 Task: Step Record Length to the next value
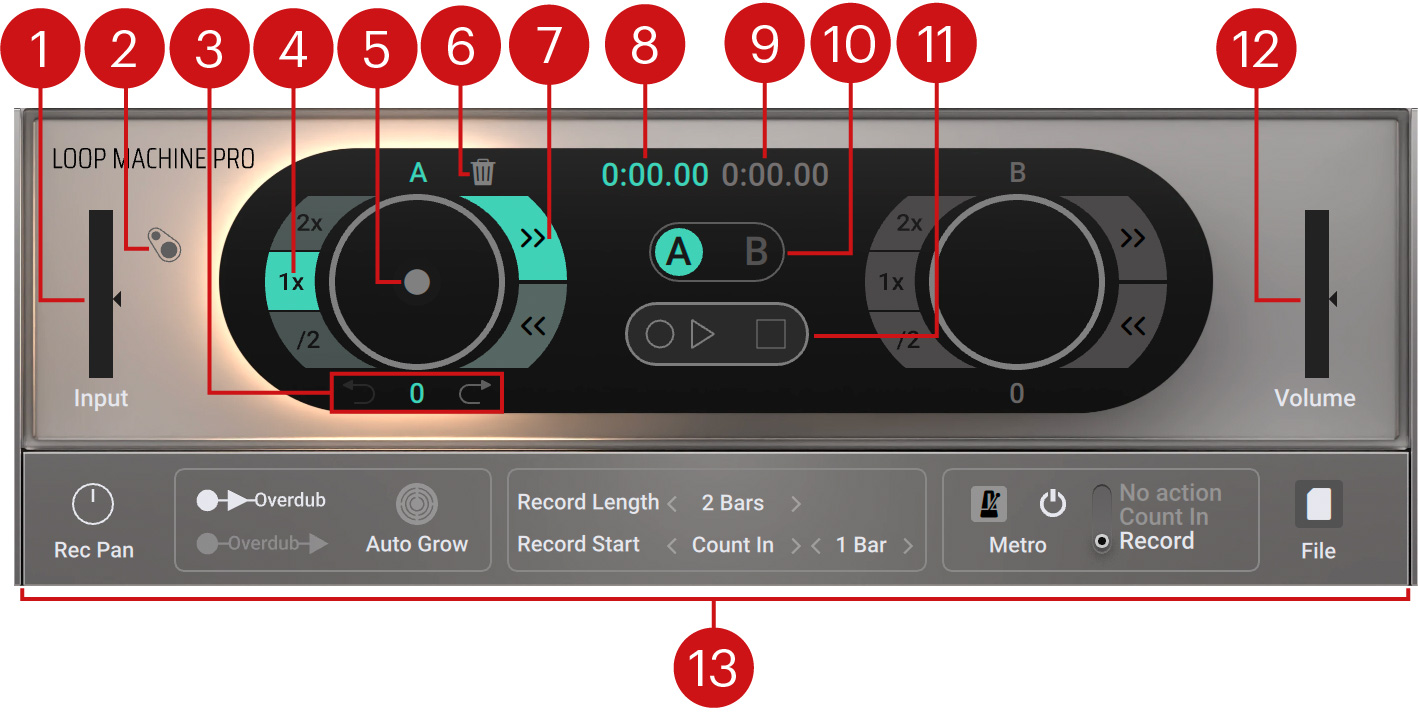pos(797,502)
